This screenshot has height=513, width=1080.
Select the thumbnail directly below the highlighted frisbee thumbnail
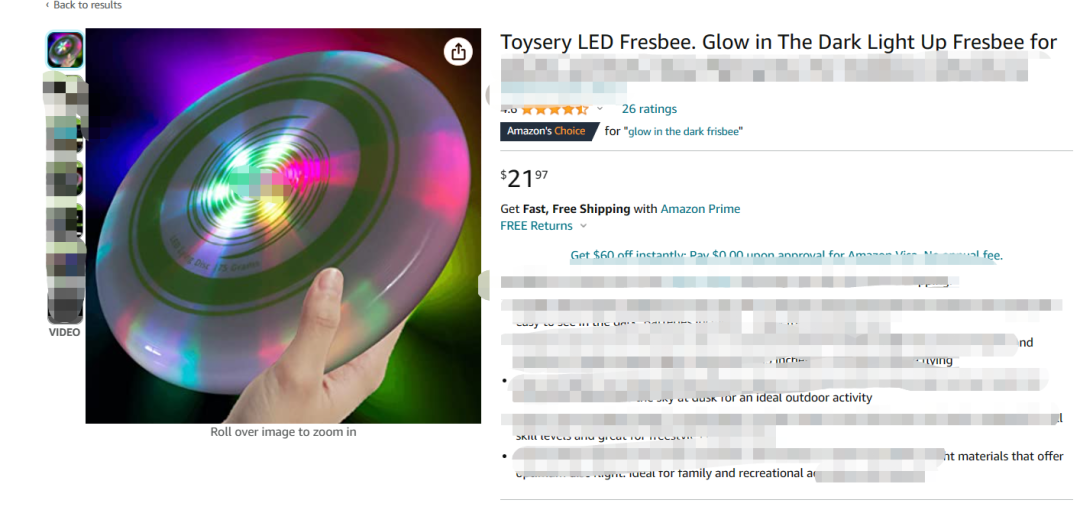(x=65, y=93)
